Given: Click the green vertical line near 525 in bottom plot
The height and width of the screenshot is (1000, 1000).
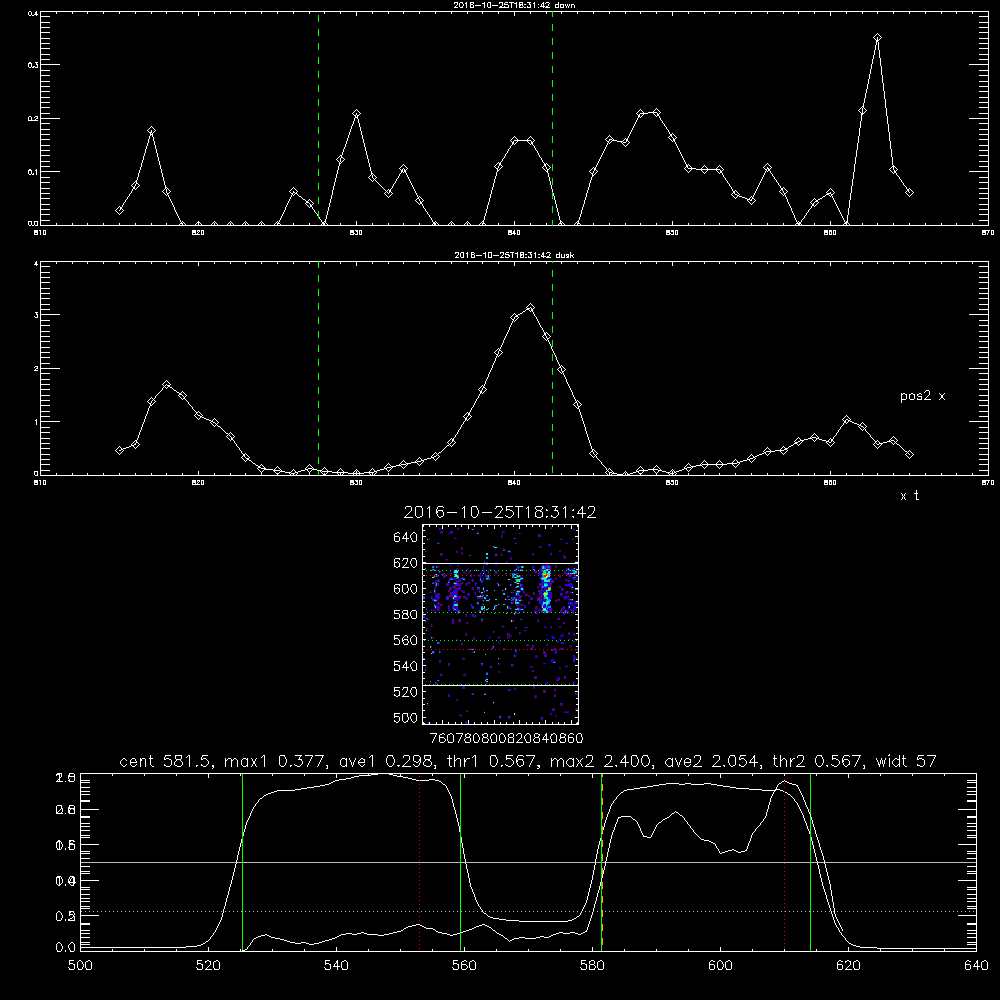Looking at the screenshot, I should (x=242, y=861).
